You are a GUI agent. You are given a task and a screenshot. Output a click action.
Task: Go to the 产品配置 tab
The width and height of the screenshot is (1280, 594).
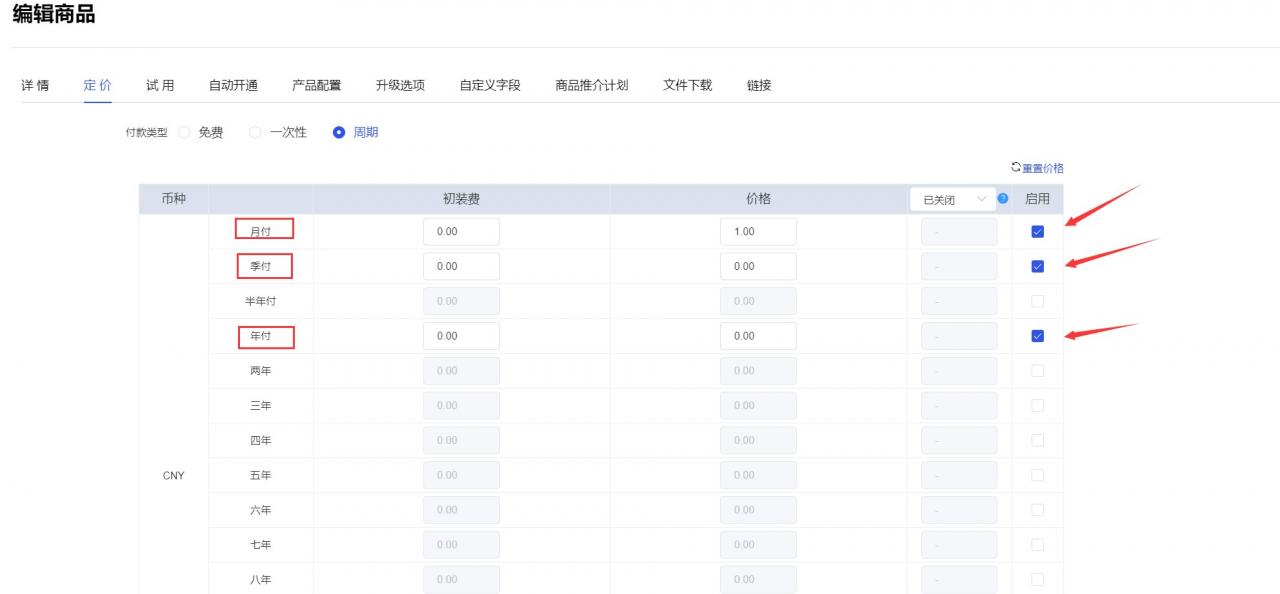click(x=316, y=85)
